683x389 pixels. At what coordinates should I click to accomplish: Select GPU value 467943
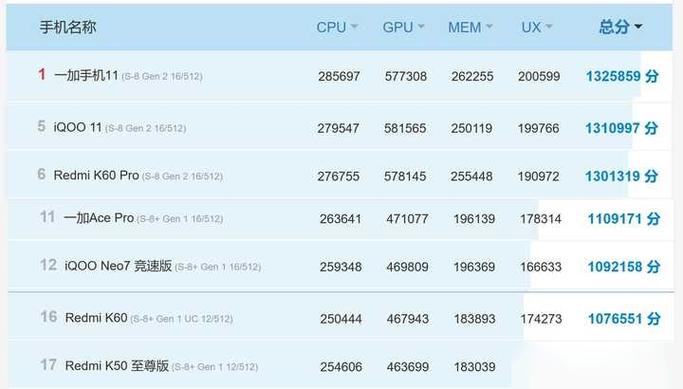408,319
